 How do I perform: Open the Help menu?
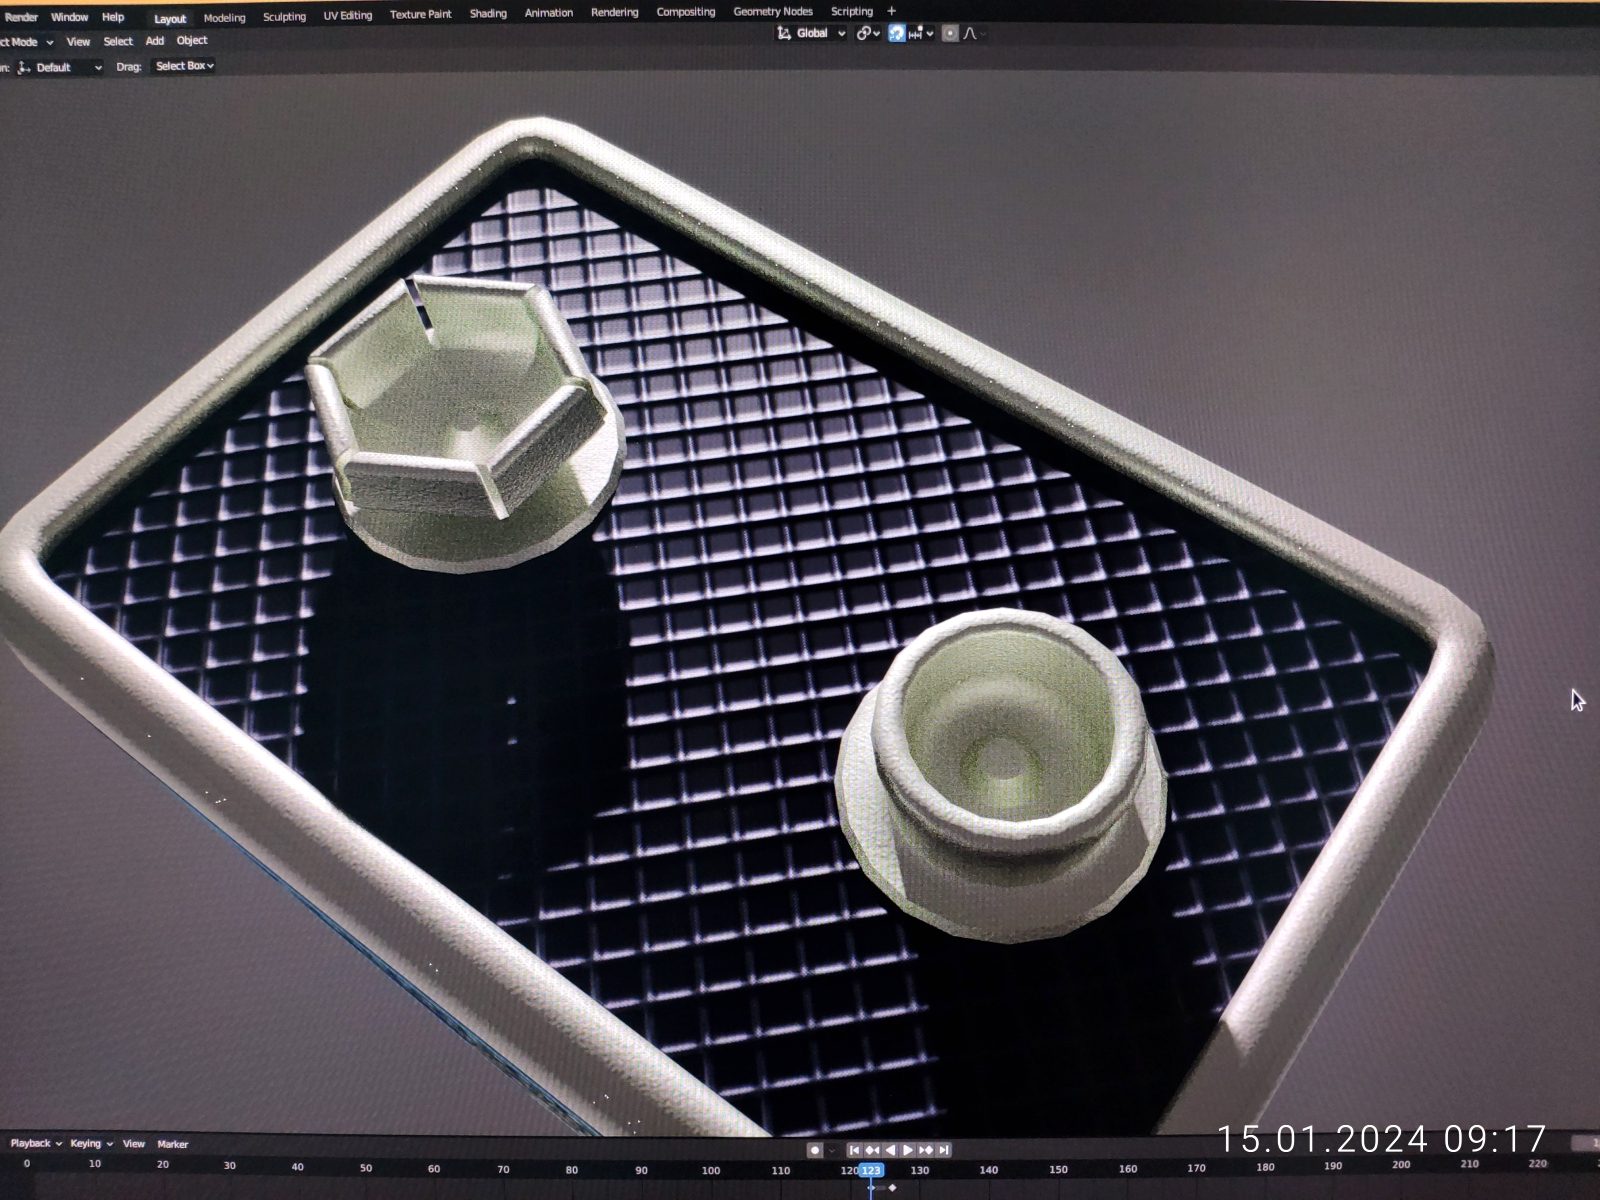tap(113, 17)
